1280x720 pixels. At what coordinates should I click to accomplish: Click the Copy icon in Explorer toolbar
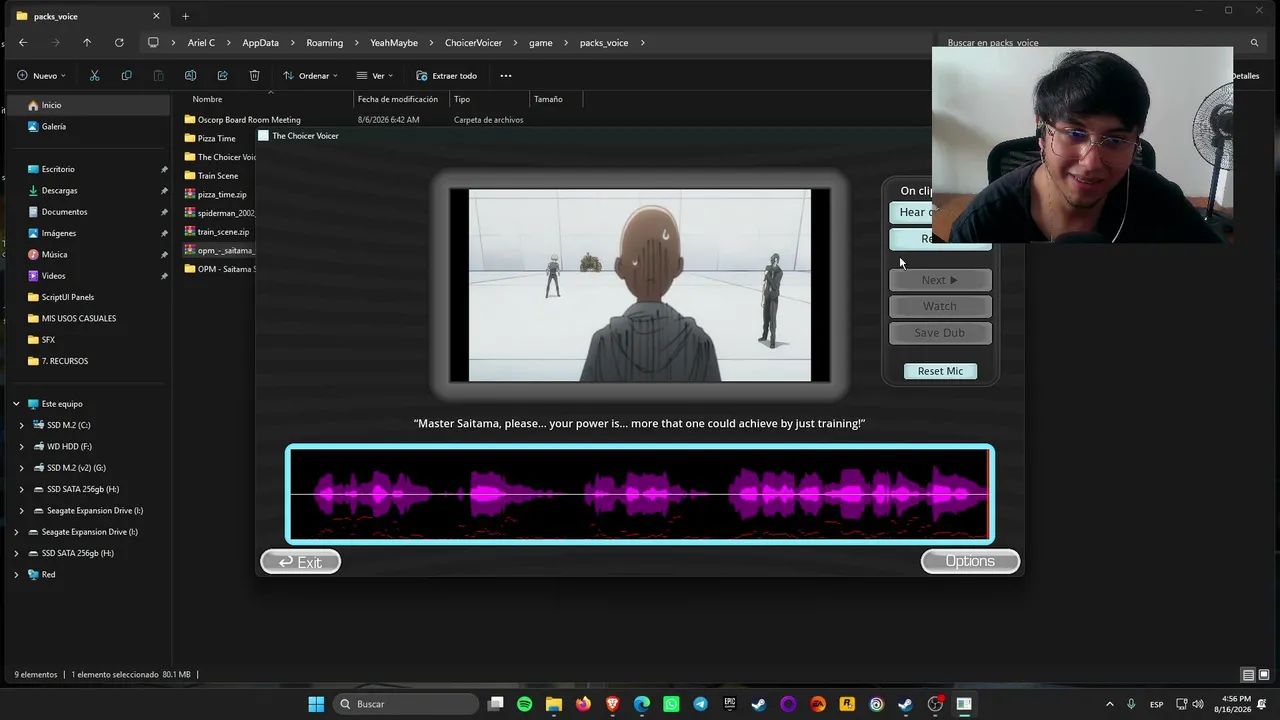(x=126, y=76)
